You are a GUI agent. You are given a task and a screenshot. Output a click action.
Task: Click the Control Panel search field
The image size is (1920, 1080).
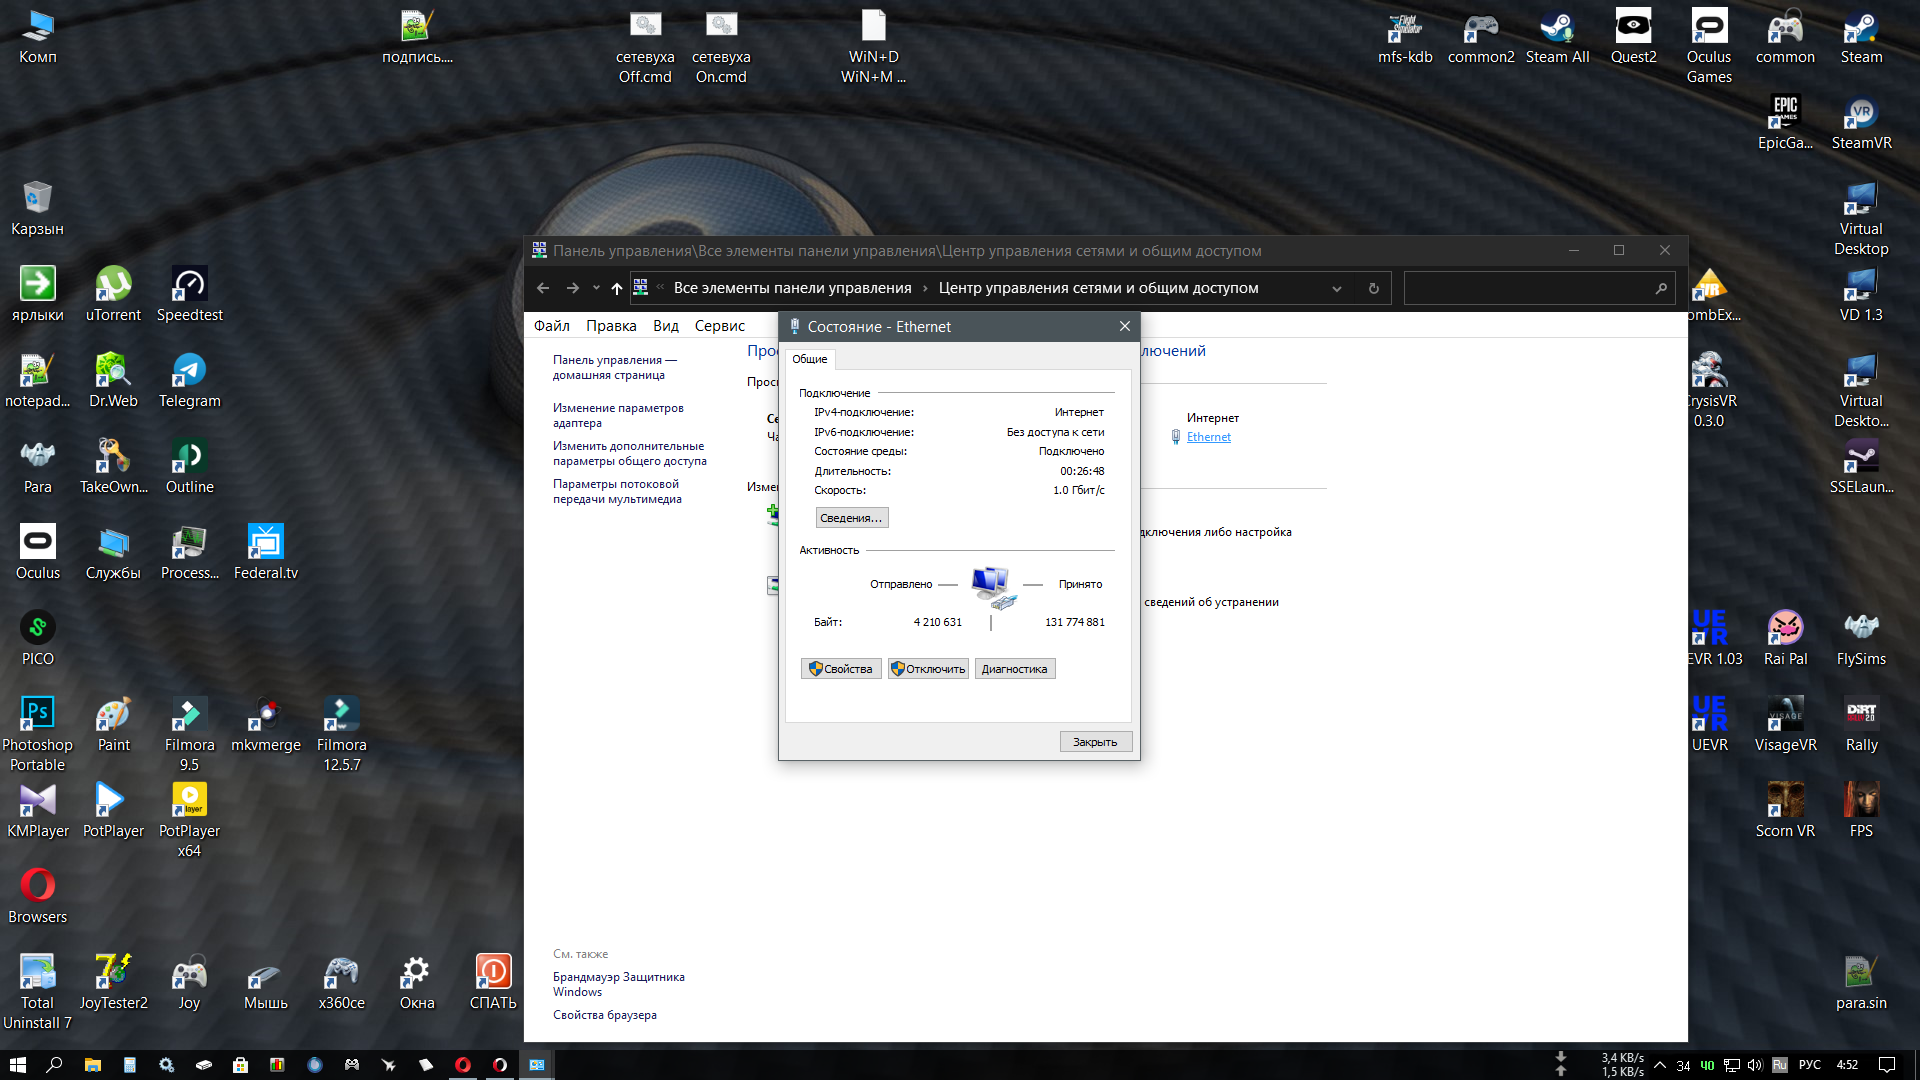[x=1528, y=288]
